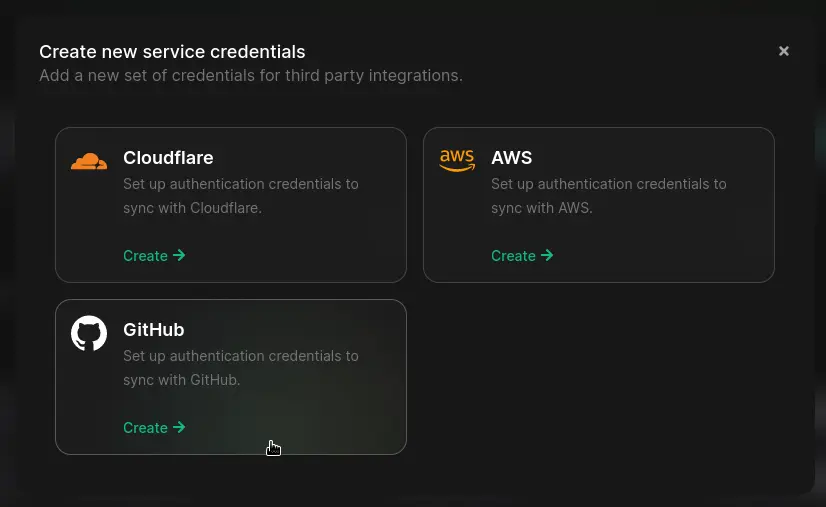Viewport: 826px width, 507px height.
Task: Close the service credentials dialog
Action: (784, 51)
